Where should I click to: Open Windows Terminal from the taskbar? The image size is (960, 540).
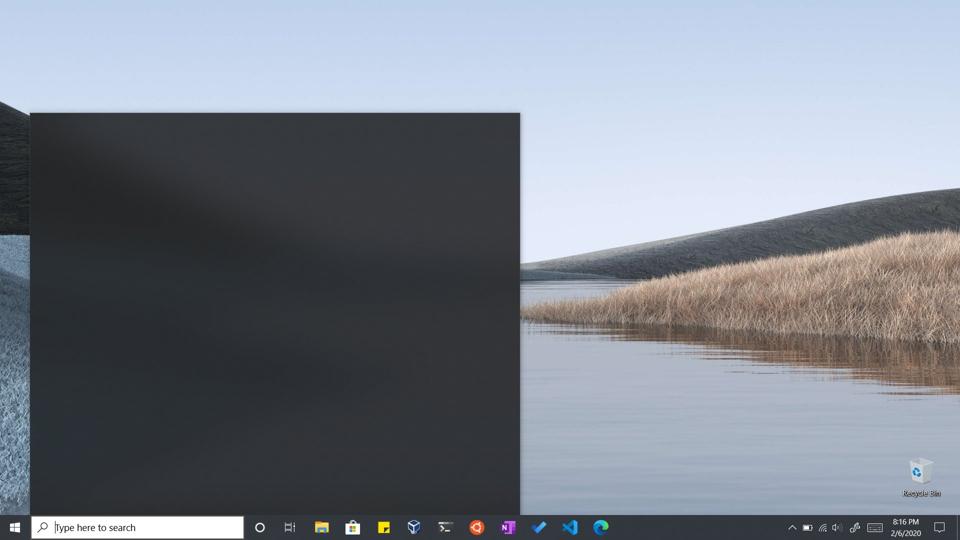(x=446, y=527)
